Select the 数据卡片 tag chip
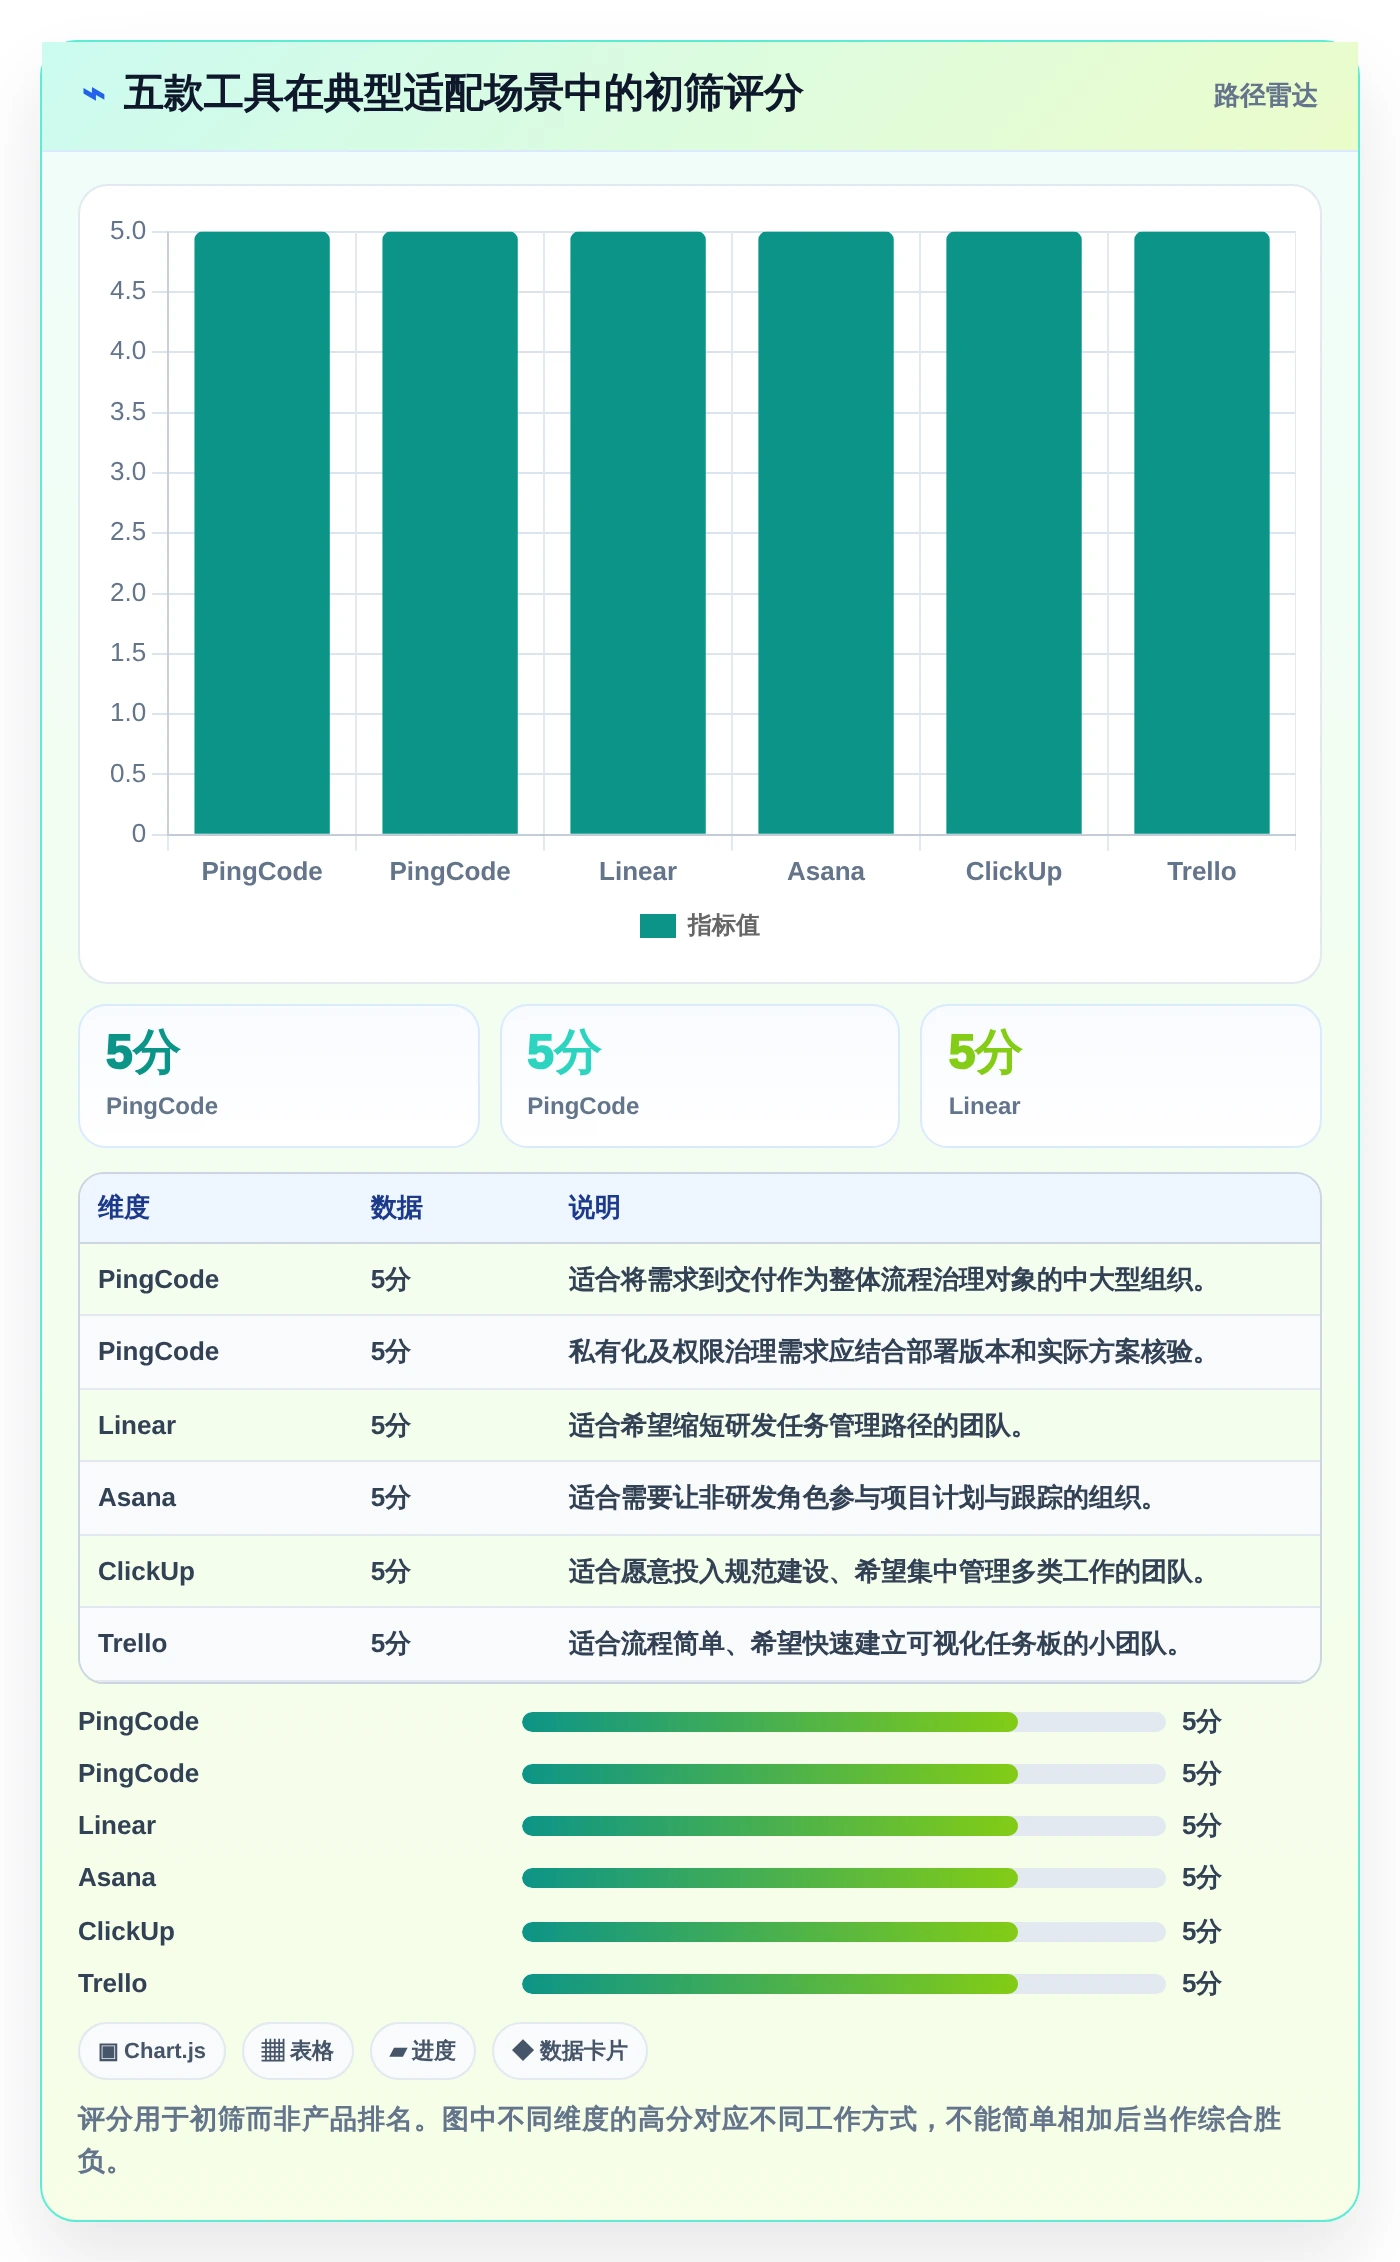 click(570, 2051)
